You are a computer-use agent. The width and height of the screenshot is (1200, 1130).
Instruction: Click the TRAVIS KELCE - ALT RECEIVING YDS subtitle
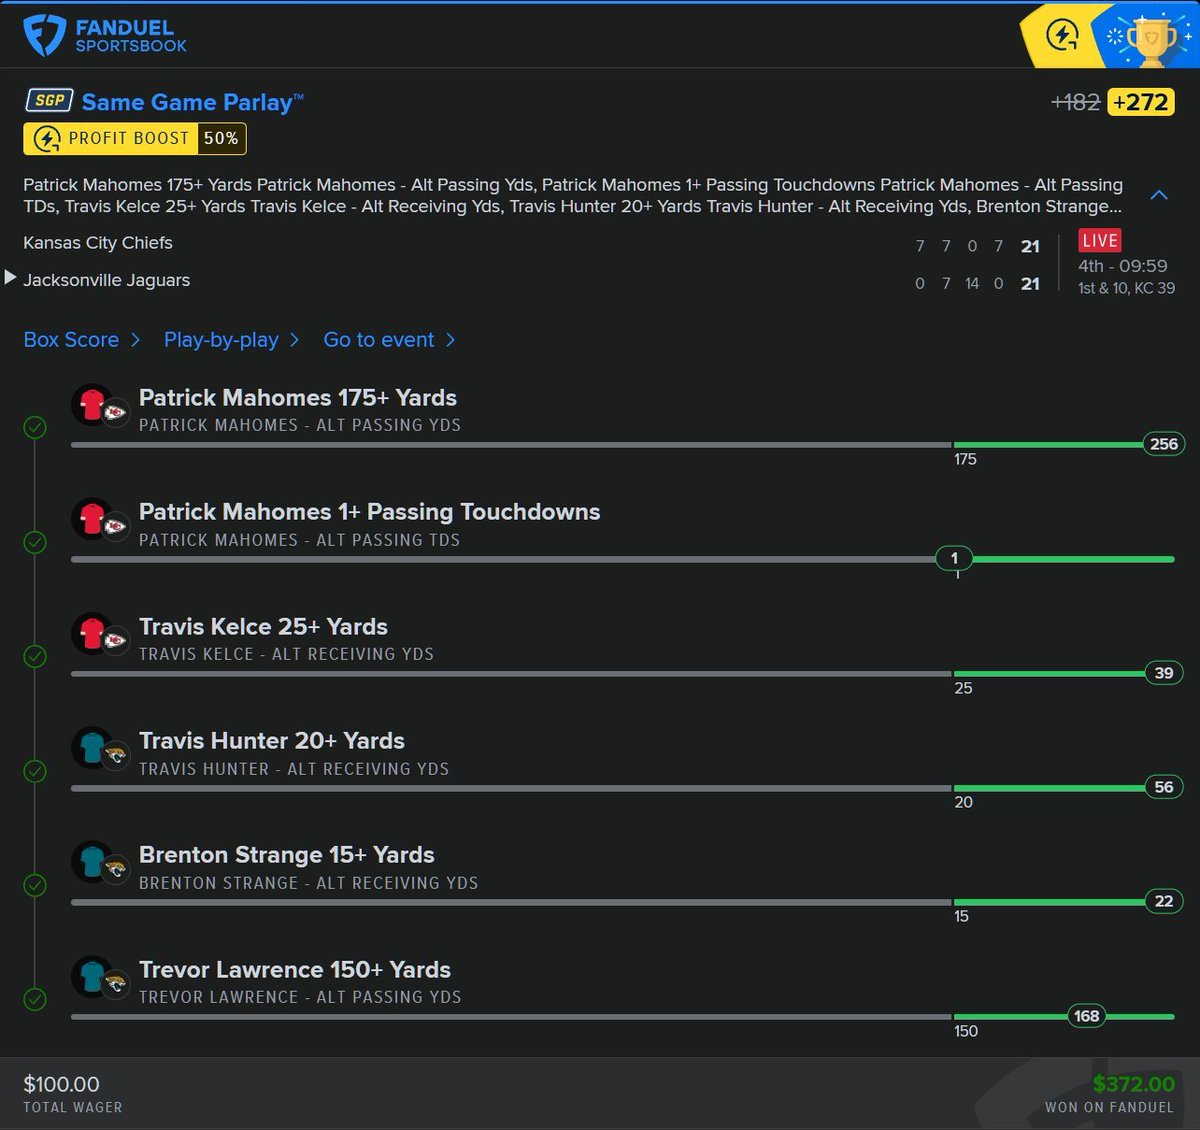tap(286, 654)
